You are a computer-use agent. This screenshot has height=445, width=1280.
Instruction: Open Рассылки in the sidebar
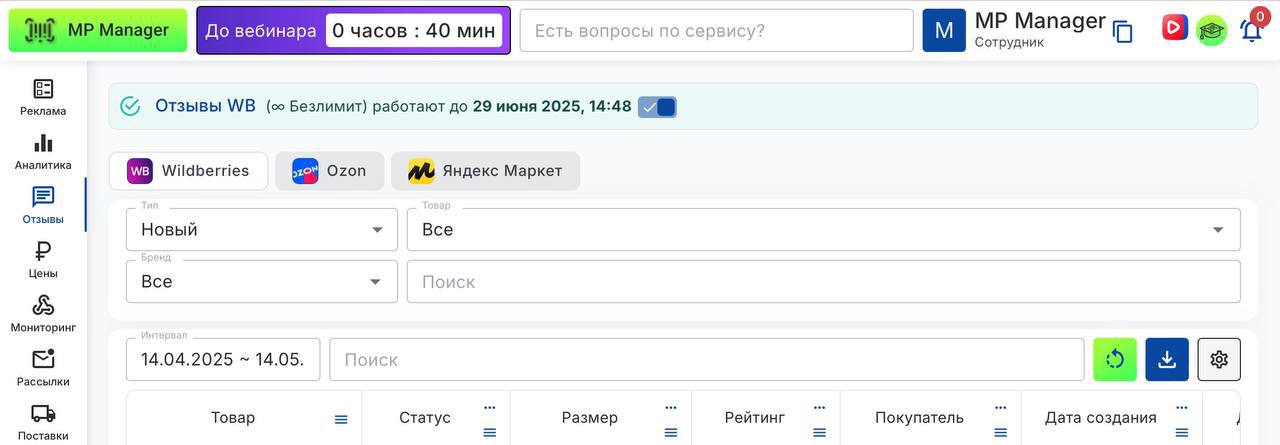[x=43, y=368]
